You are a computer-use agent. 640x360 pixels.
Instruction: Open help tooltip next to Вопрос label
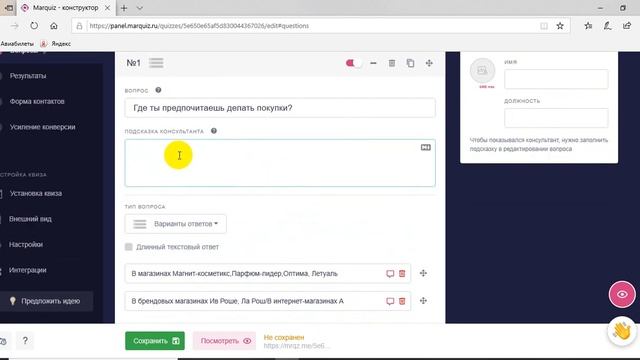pos(158,90)
